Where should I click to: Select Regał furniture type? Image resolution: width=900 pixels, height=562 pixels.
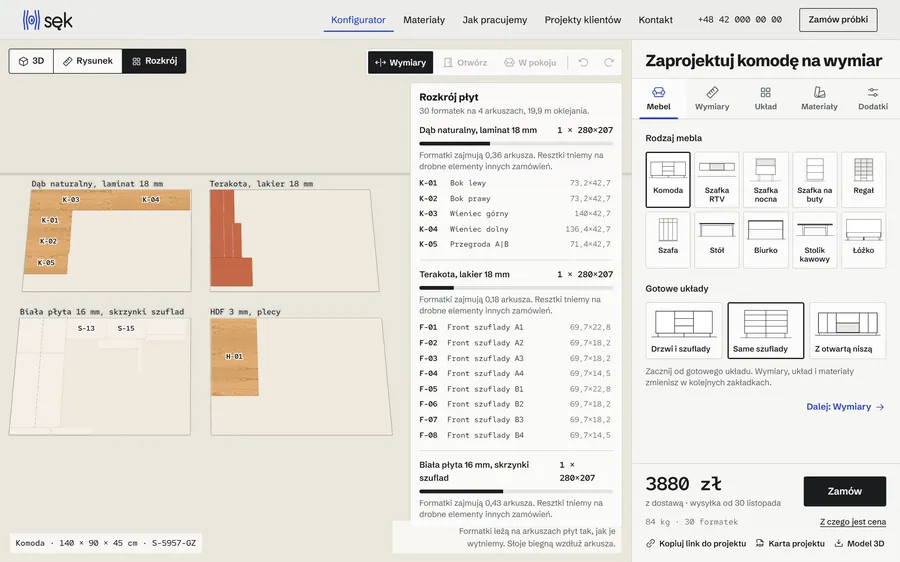[863, 180]
